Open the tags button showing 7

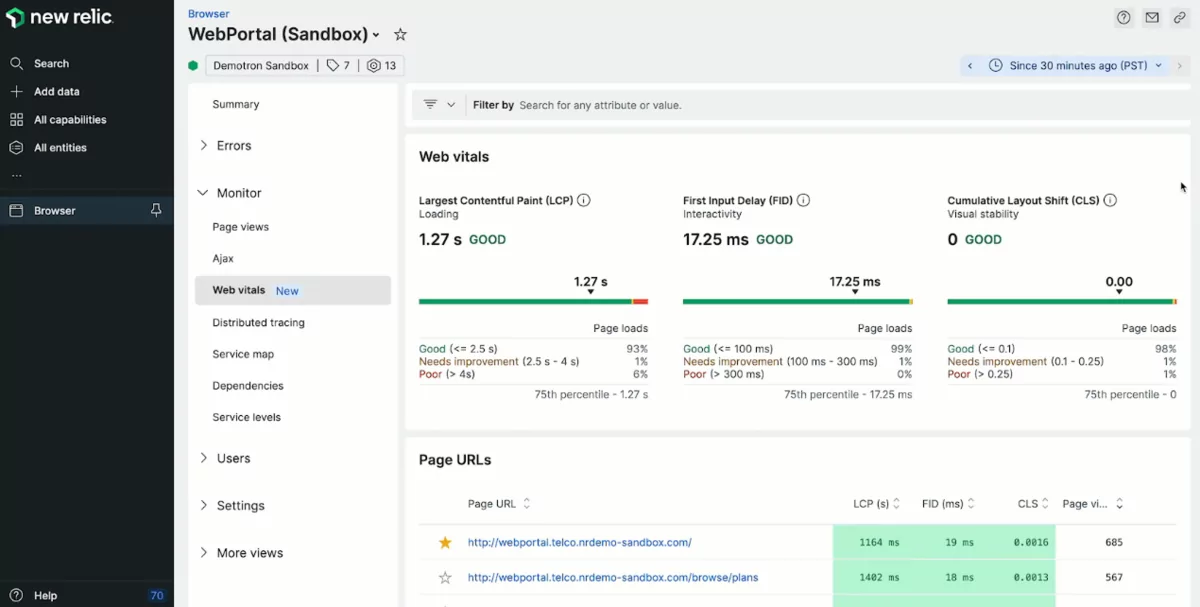click(338, 65)
